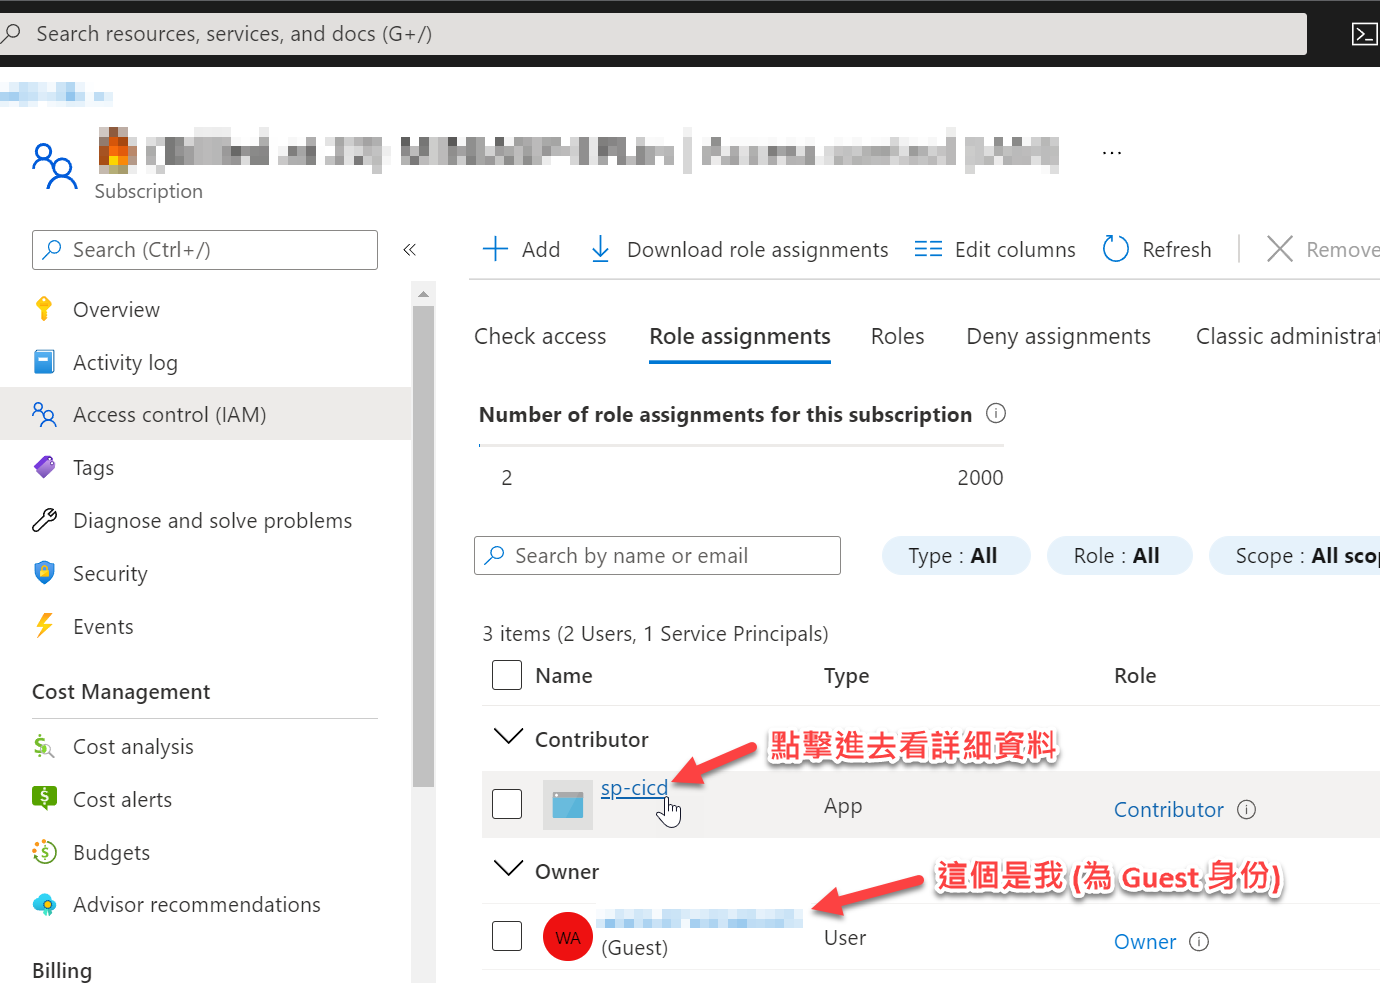This screenshot has width=1380, height=983.
Task: Check the Guest user row checkbox
Action: click(x=507, y=936)
